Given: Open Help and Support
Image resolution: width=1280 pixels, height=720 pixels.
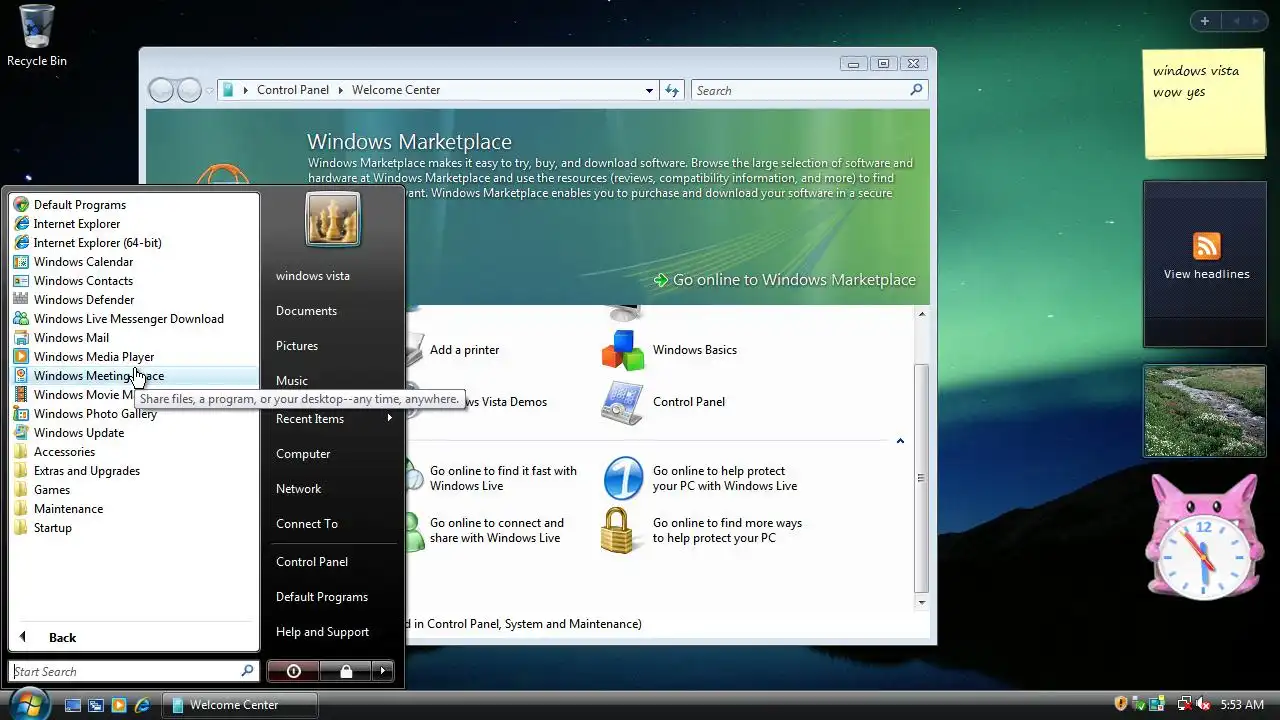Looking at the screenshot, I should click(x=322, y=632).
